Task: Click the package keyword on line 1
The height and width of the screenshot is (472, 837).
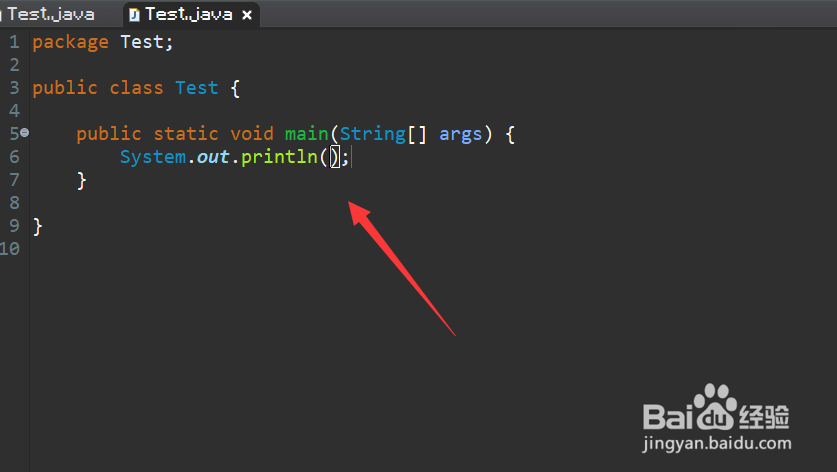Action: click(x=70, y=42)
